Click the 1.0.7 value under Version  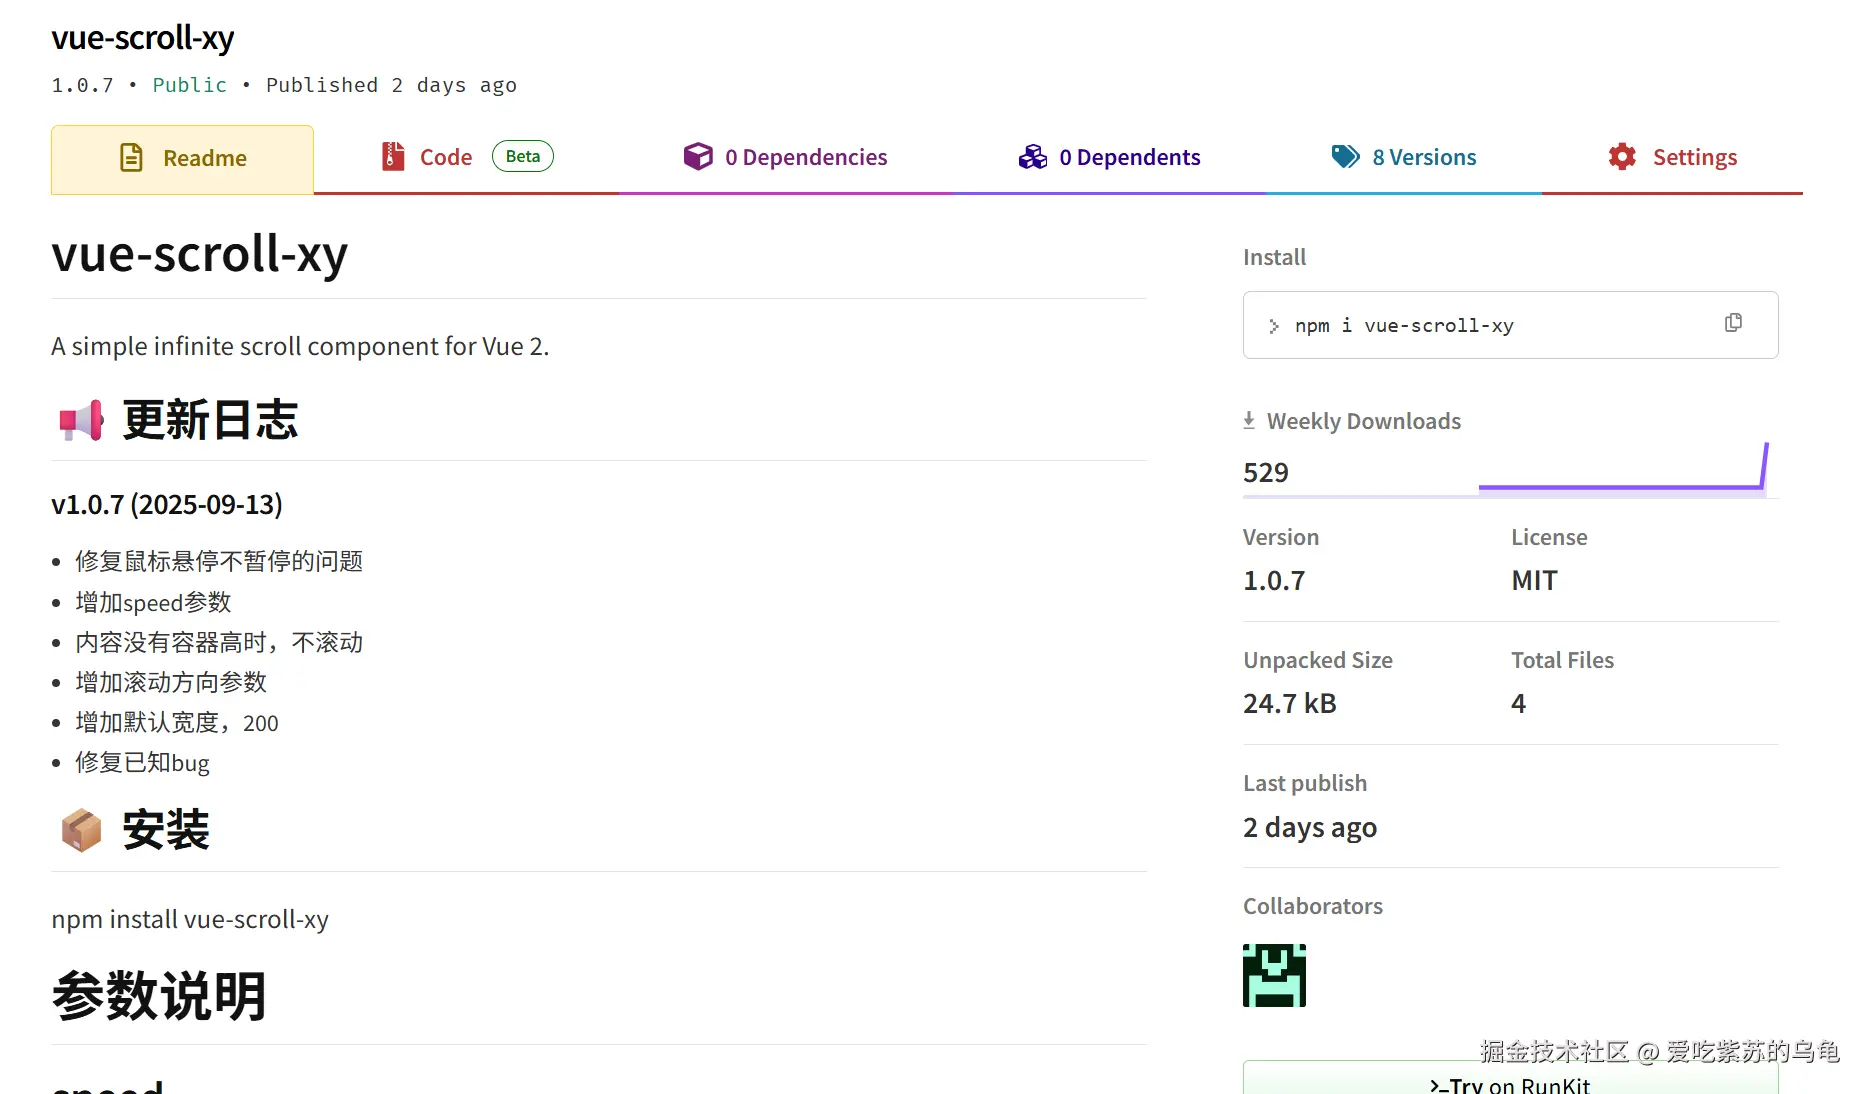coord(1274,581)
